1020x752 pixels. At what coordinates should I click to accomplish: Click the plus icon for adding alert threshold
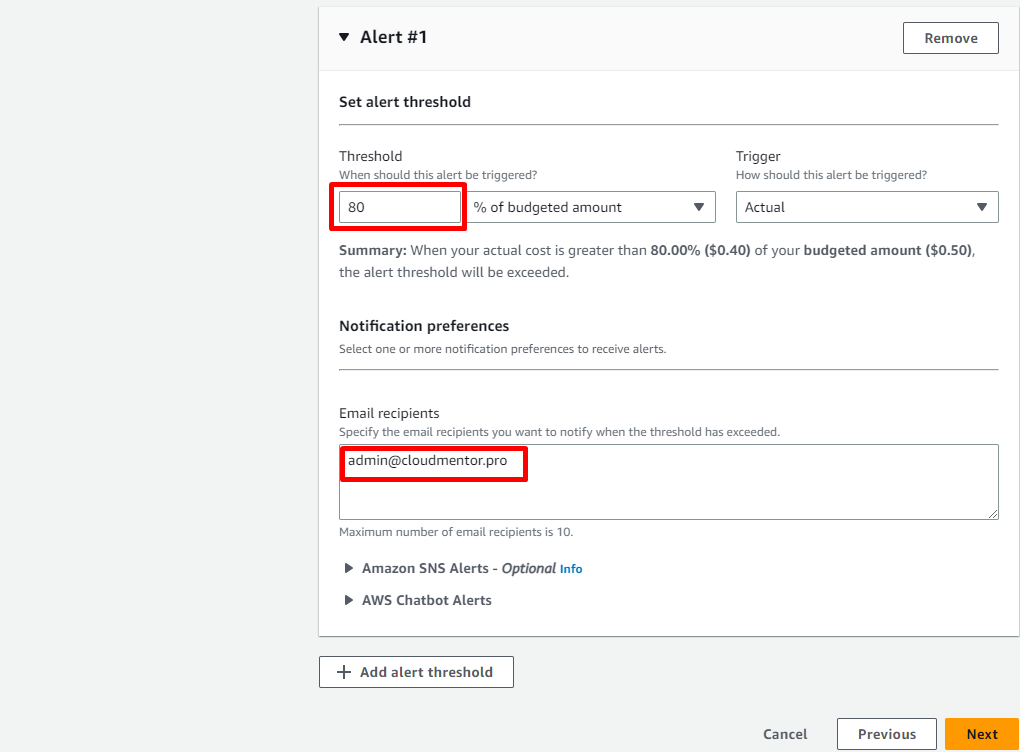tap(343, 672)
